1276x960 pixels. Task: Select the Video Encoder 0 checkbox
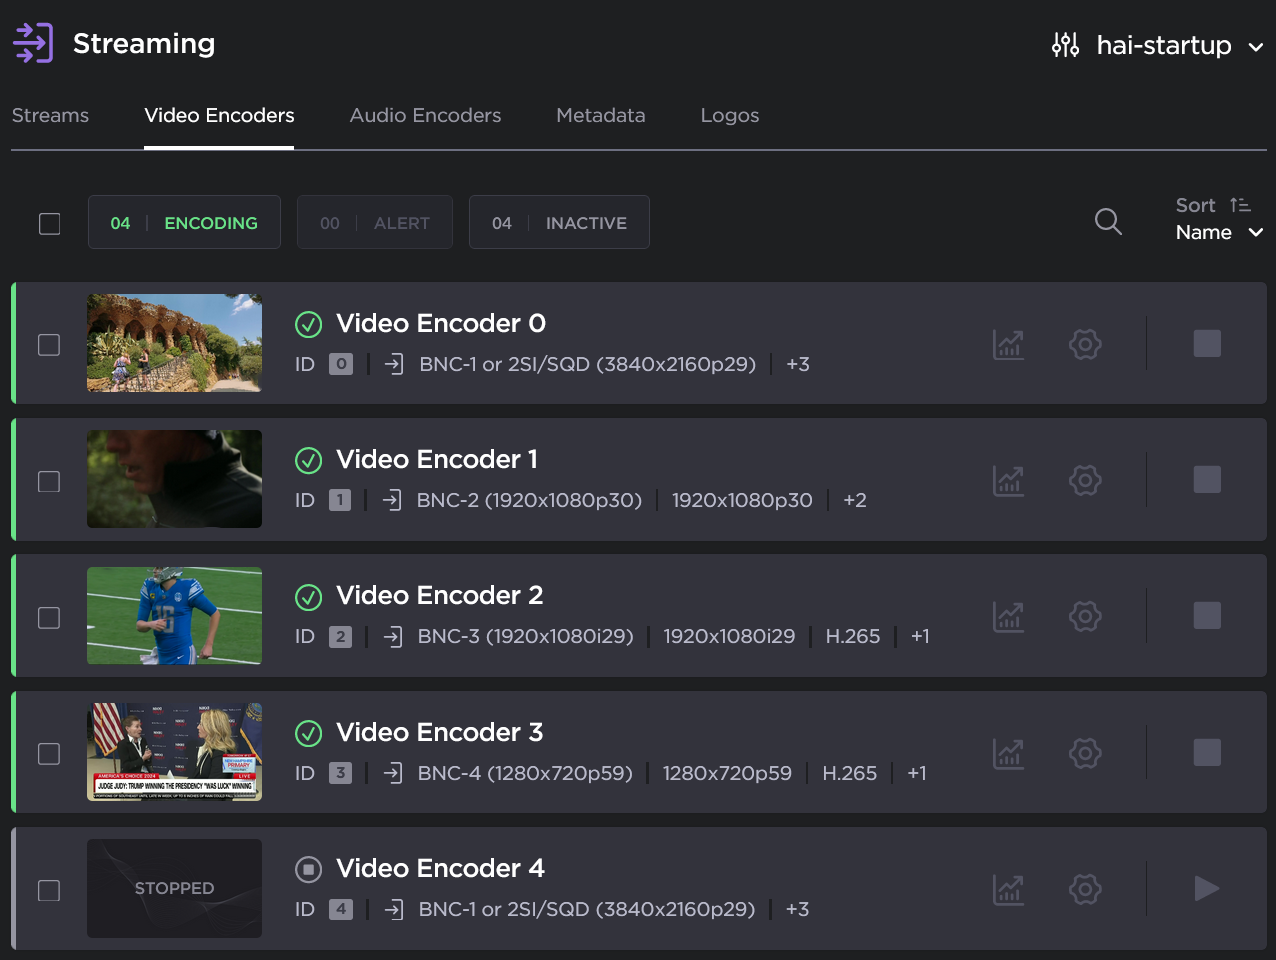[49, 345]
